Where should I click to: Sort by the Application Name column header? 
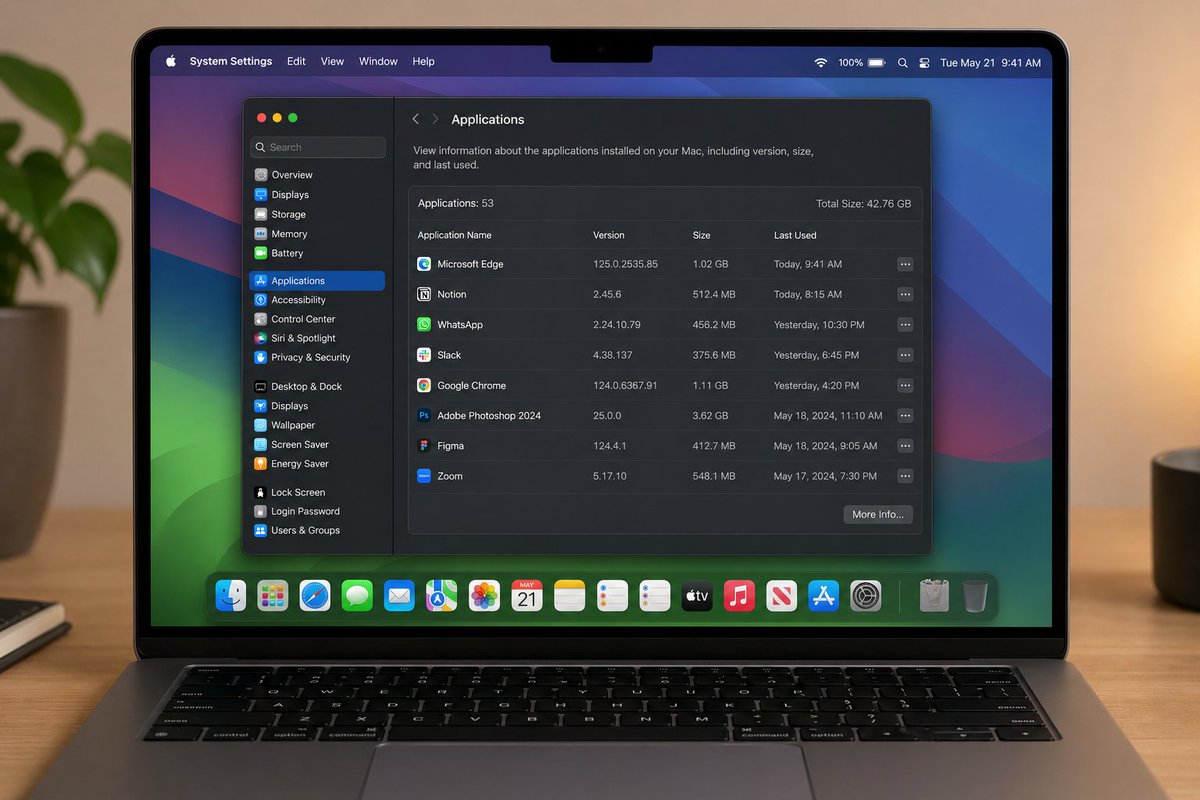tap(455, 235)
